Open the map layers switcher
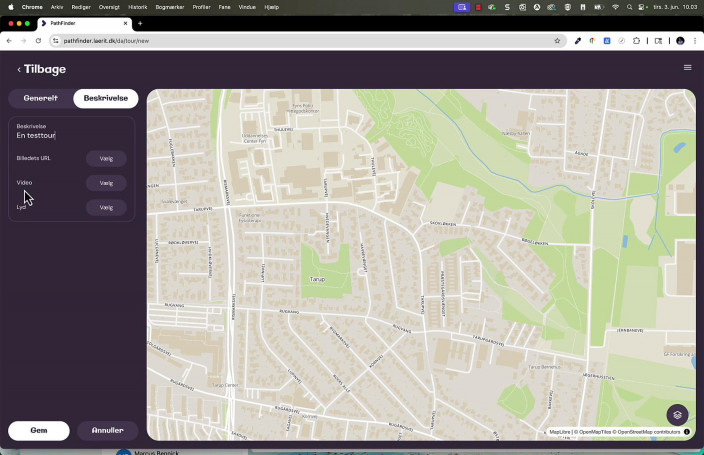The width and height of the screenshot is (704, 455). click(x=677, y=414)
